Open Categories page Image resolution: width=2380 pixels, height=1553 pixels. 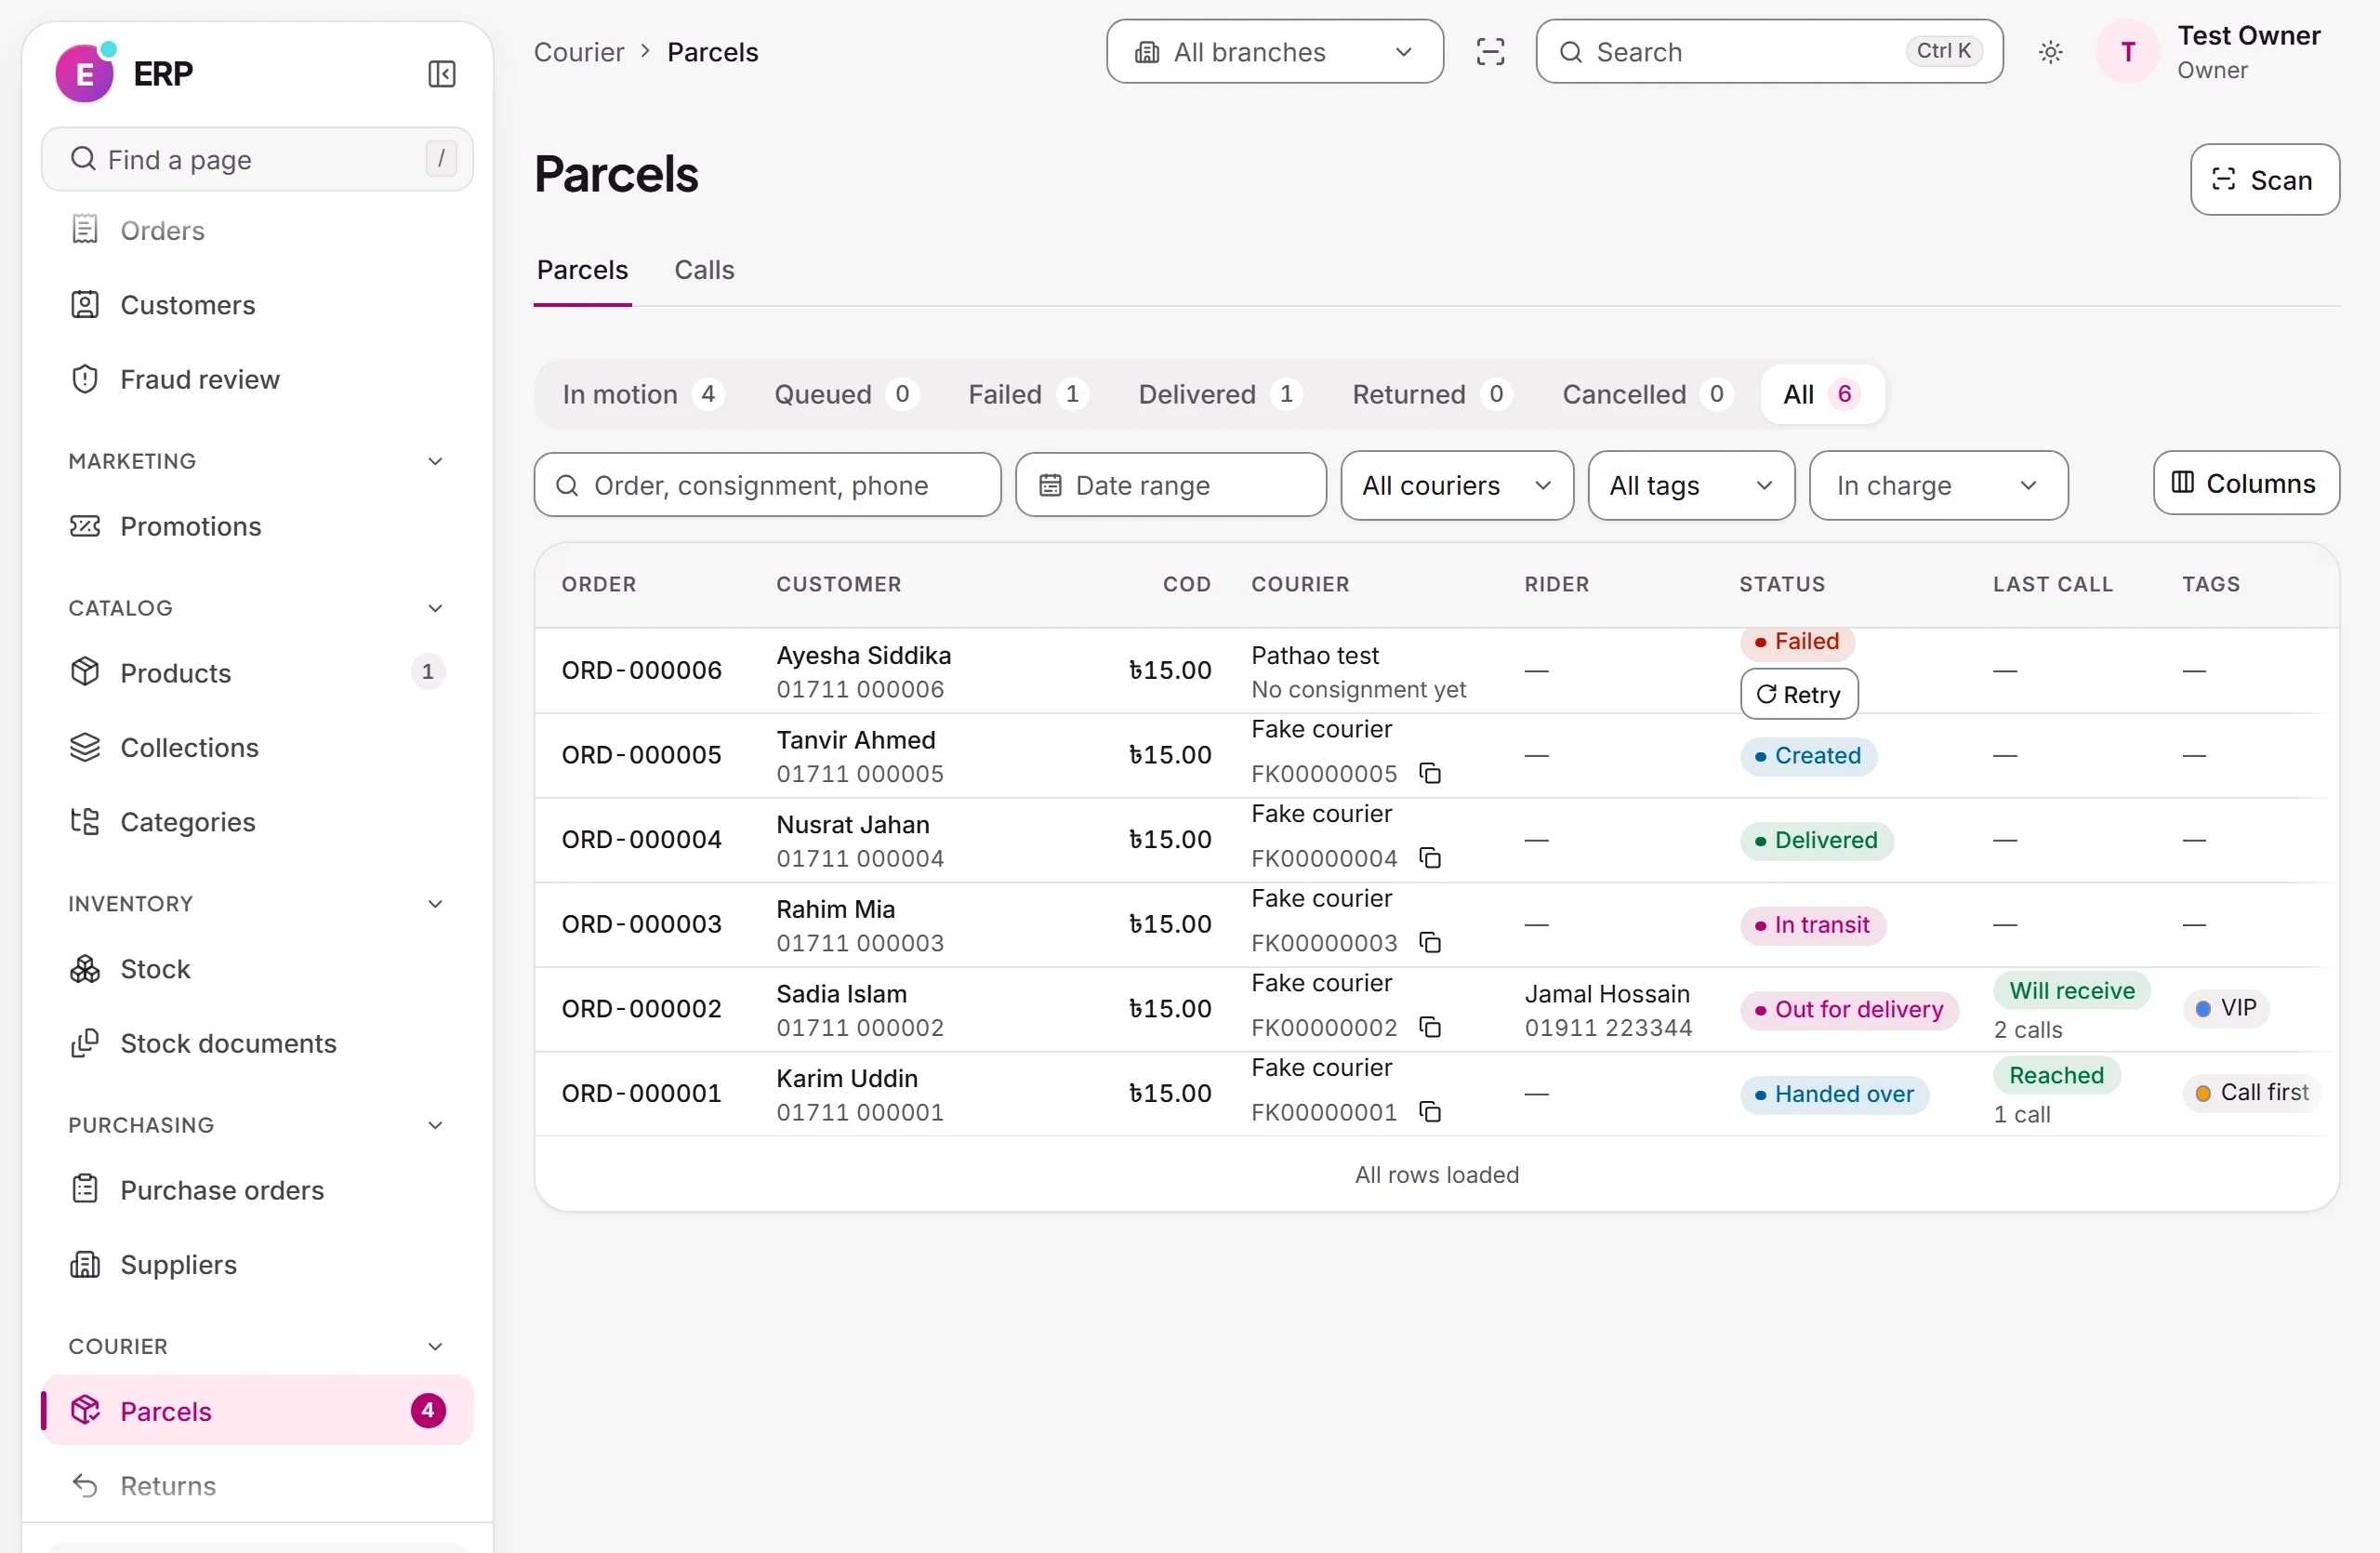(x=257, y=822)
